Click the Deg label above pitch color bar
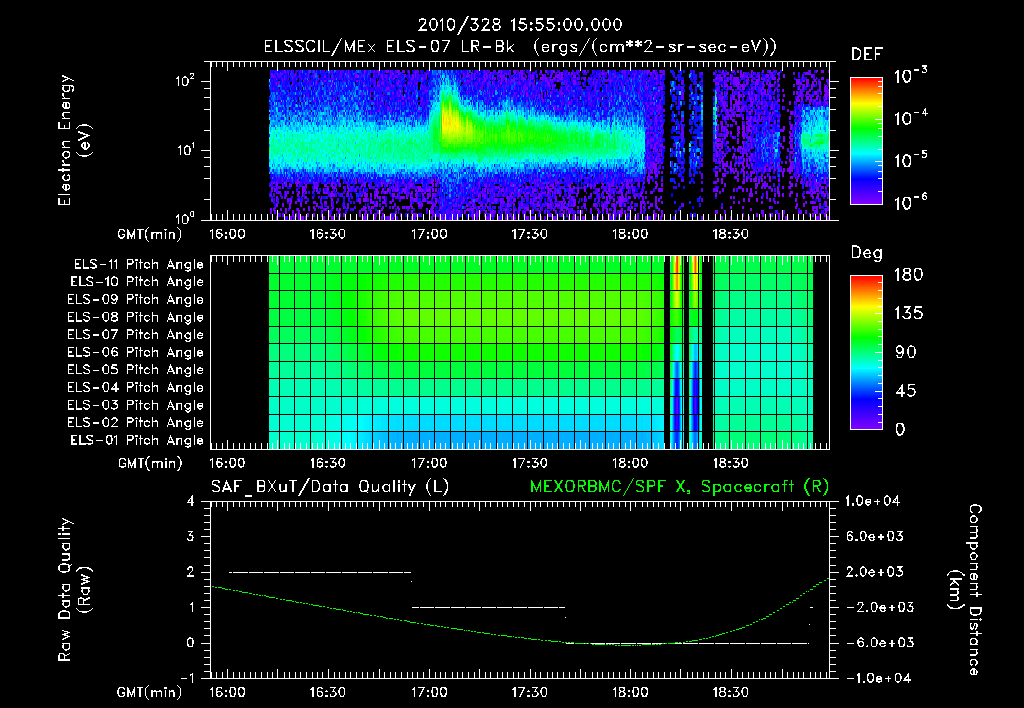The height and width of the screenshot is (708, 1024). coord(866,253)
